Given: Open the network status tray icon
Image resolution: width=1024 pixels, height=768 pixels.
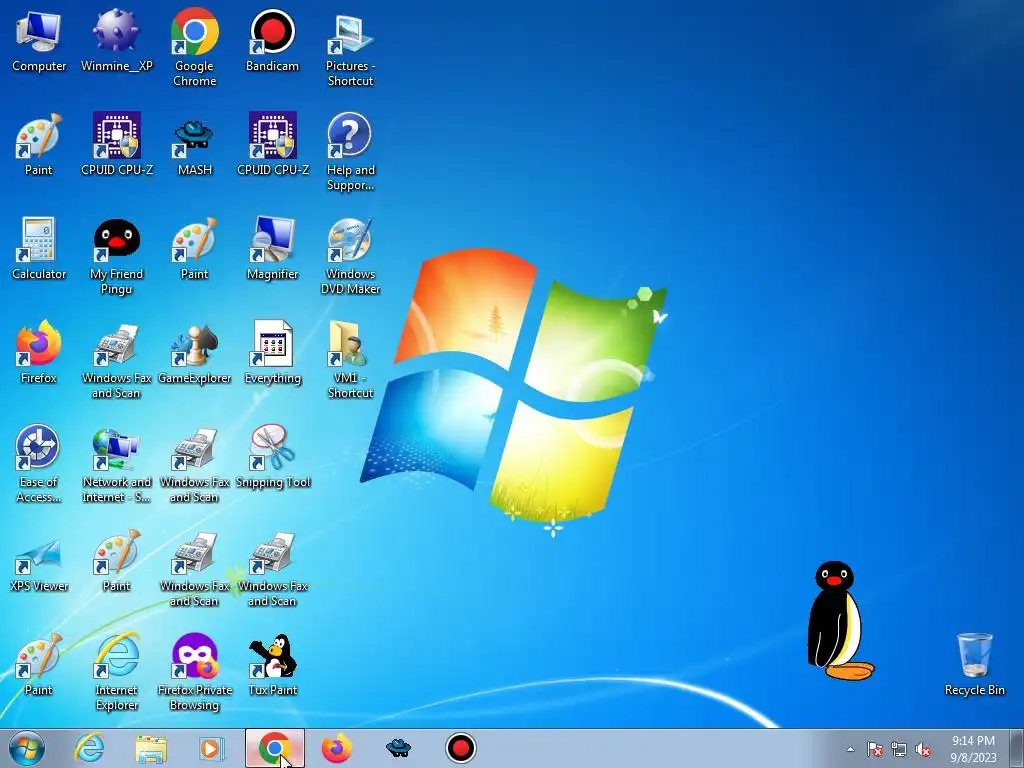Looking at the screenshot, I should pos(899,749).
